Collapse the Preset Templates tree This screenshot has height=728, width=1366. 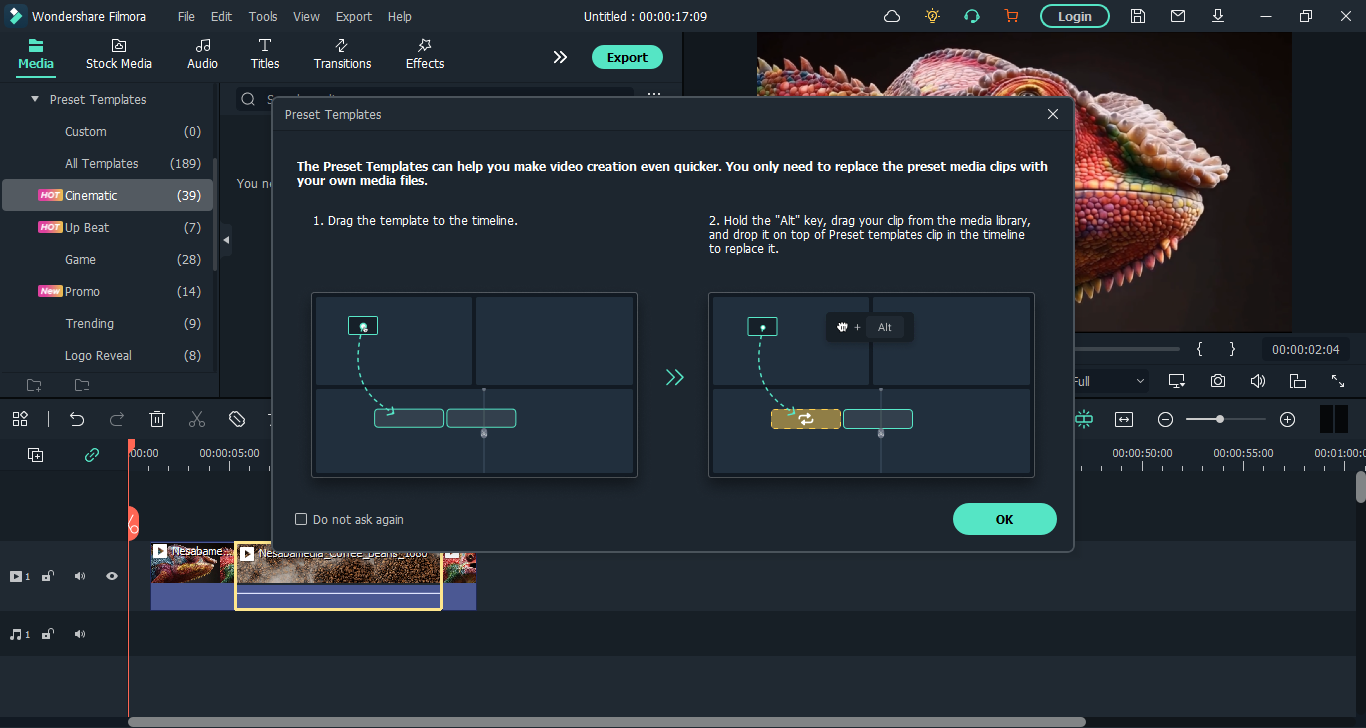35,100
